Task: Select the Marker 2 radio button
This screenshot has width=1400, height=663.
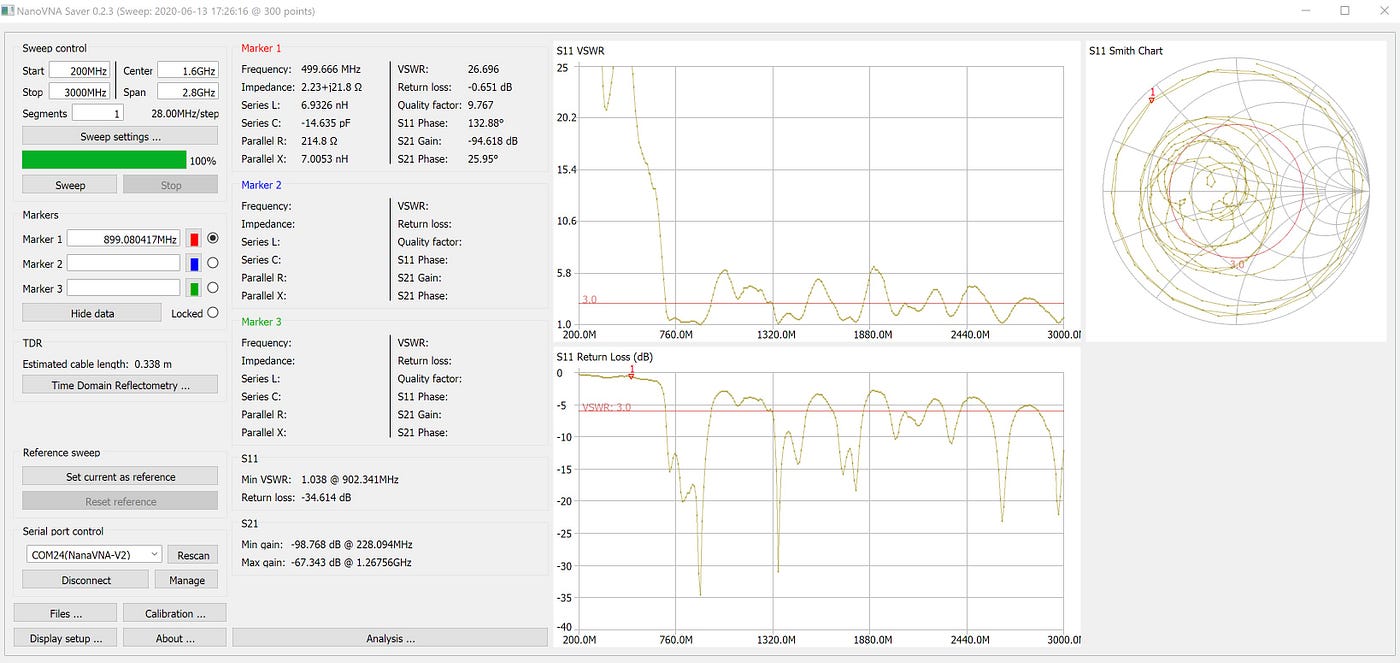Action: click(x=212, y=264)
